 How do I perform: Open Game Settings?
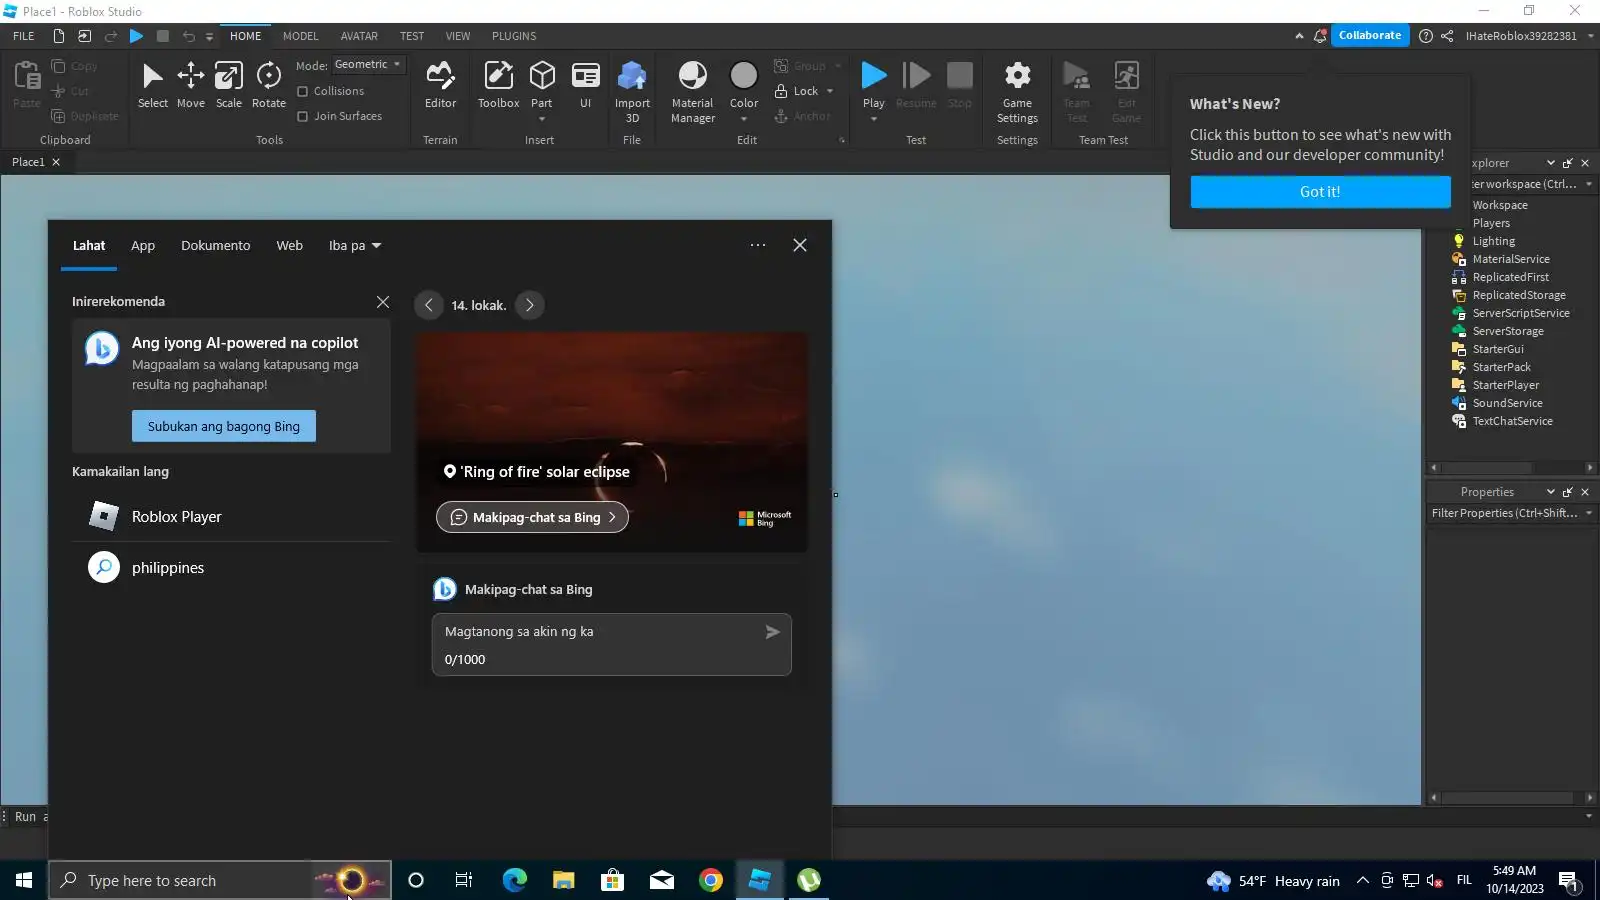point(1017,92)
